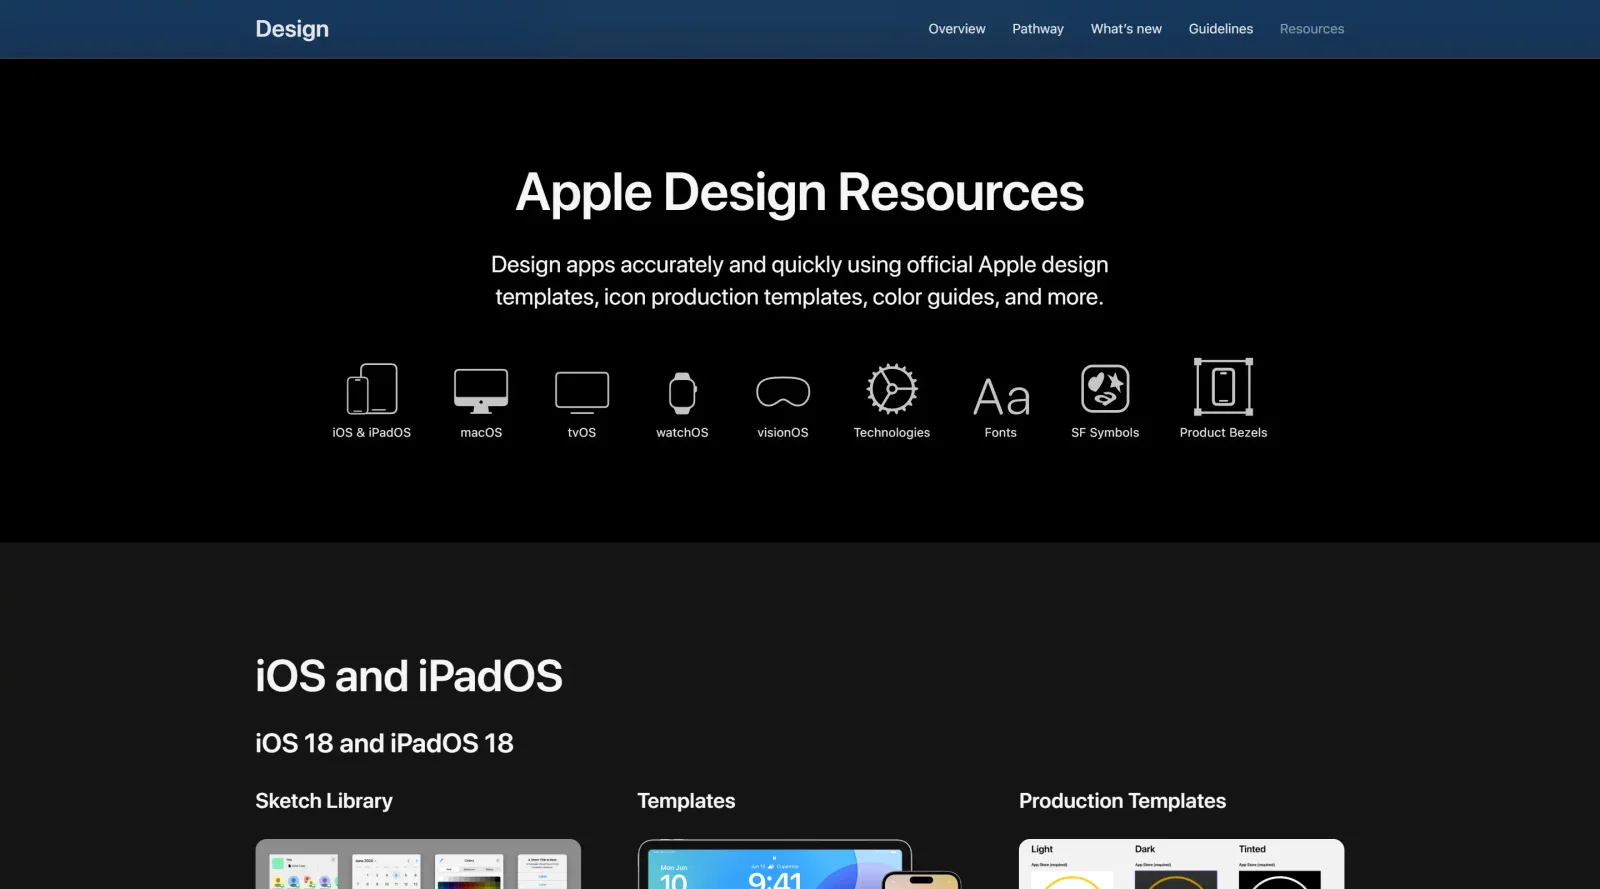
Task: Open the Pathway nav item
Action: [x=1038, y=29]
